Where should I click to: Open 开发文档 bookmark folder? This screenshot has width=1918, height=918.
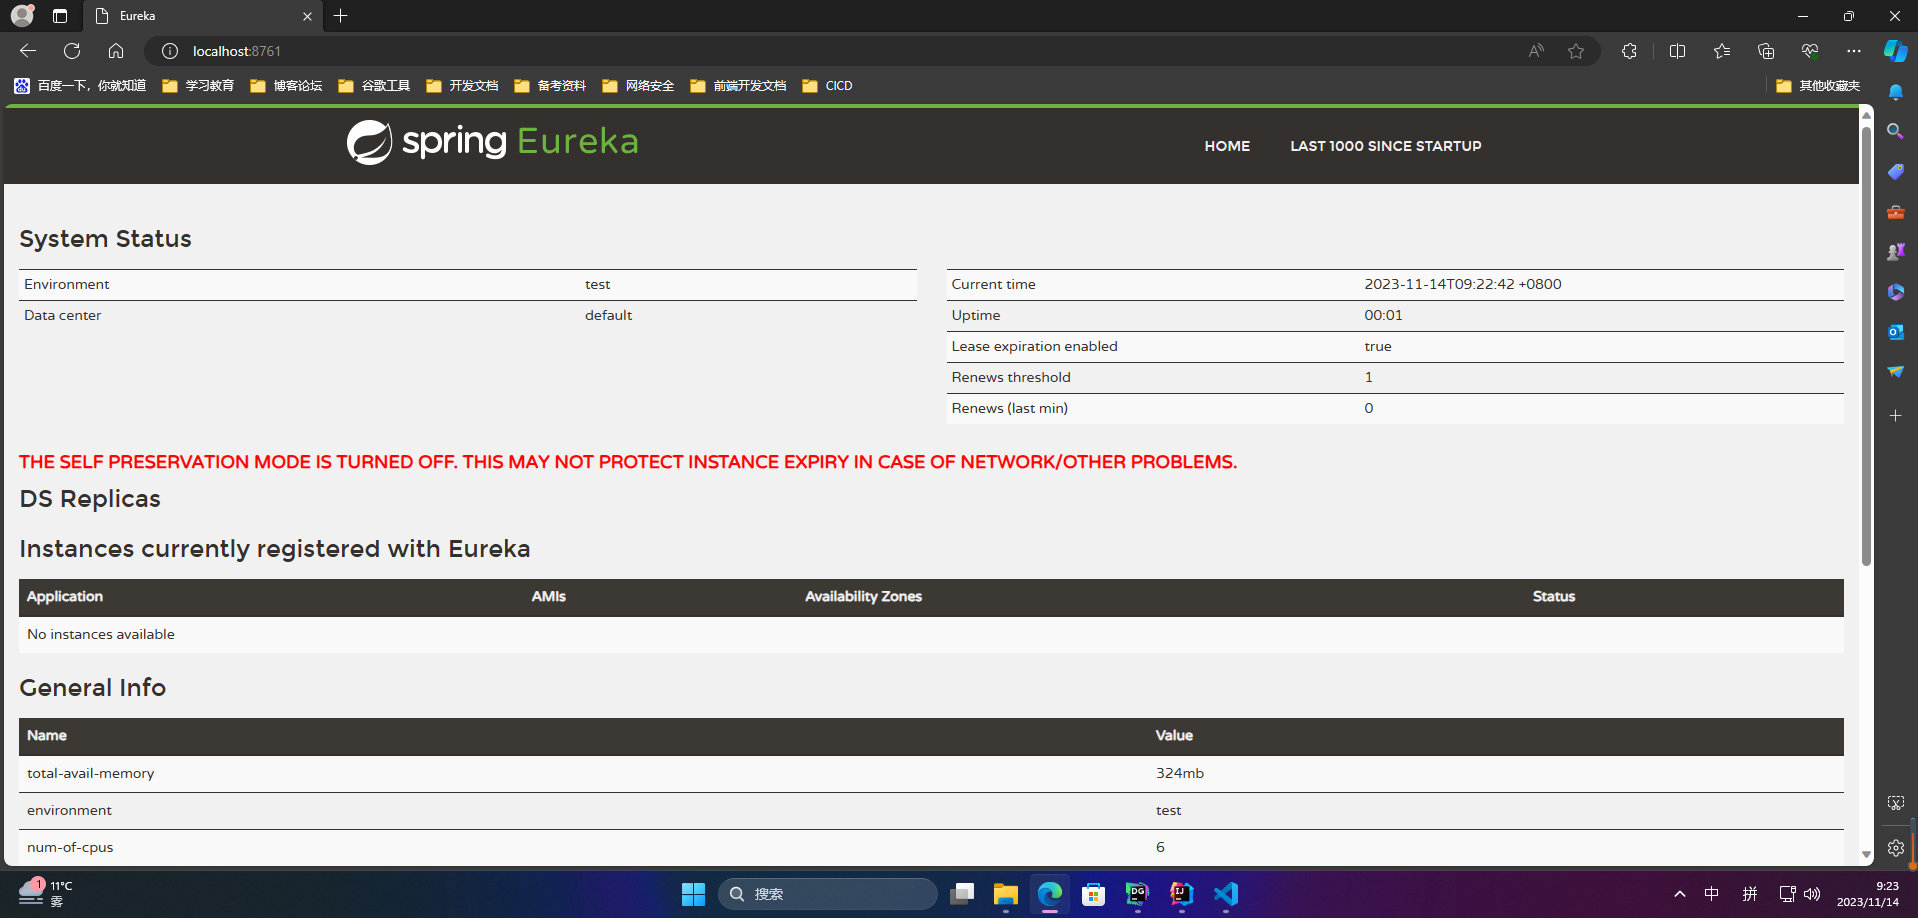(462, 86)
